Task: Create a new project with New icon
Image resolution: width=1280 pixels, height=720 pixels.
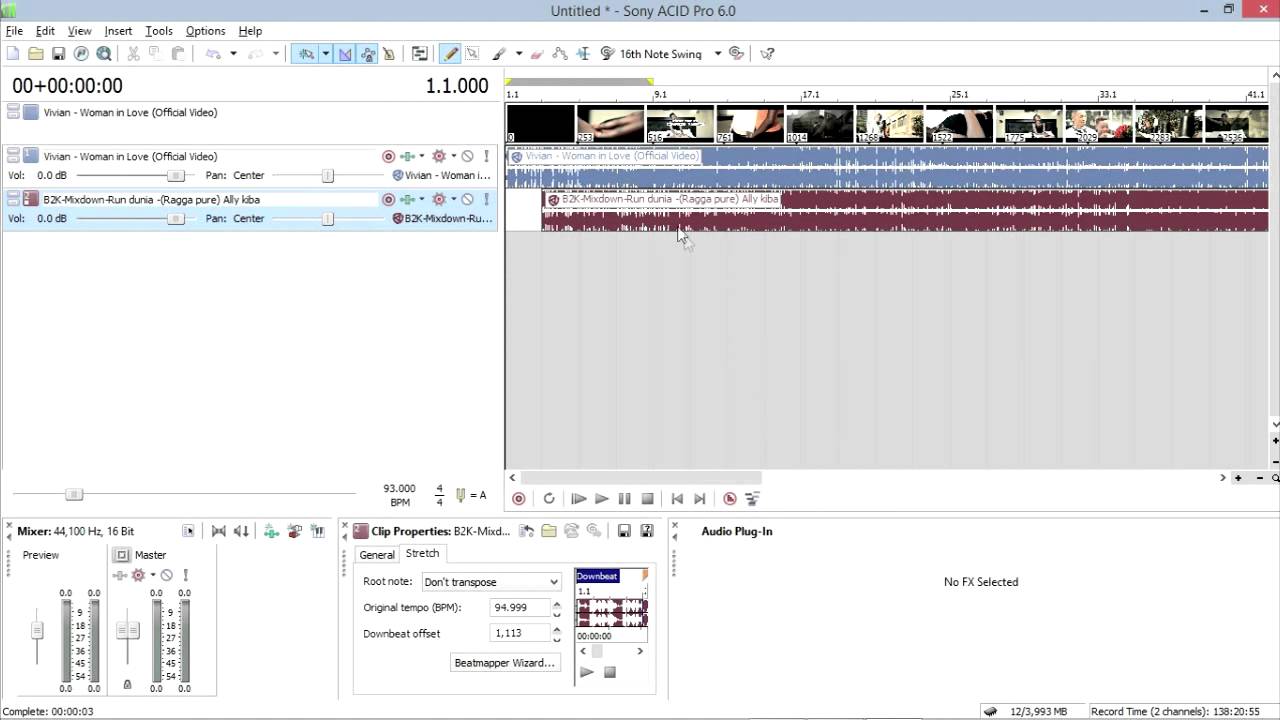Action: click(13, 54)
